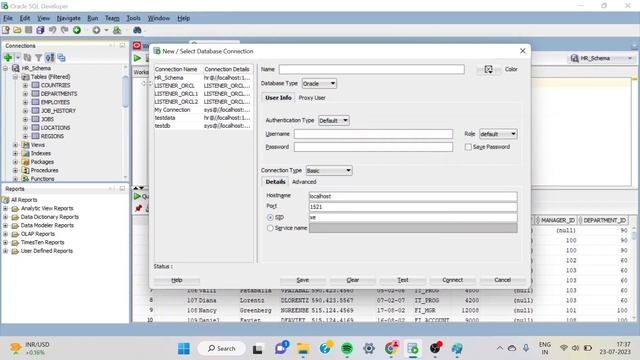640x360 pixels.
Task: Select the Service name radio button
Action: pos(270,228)
